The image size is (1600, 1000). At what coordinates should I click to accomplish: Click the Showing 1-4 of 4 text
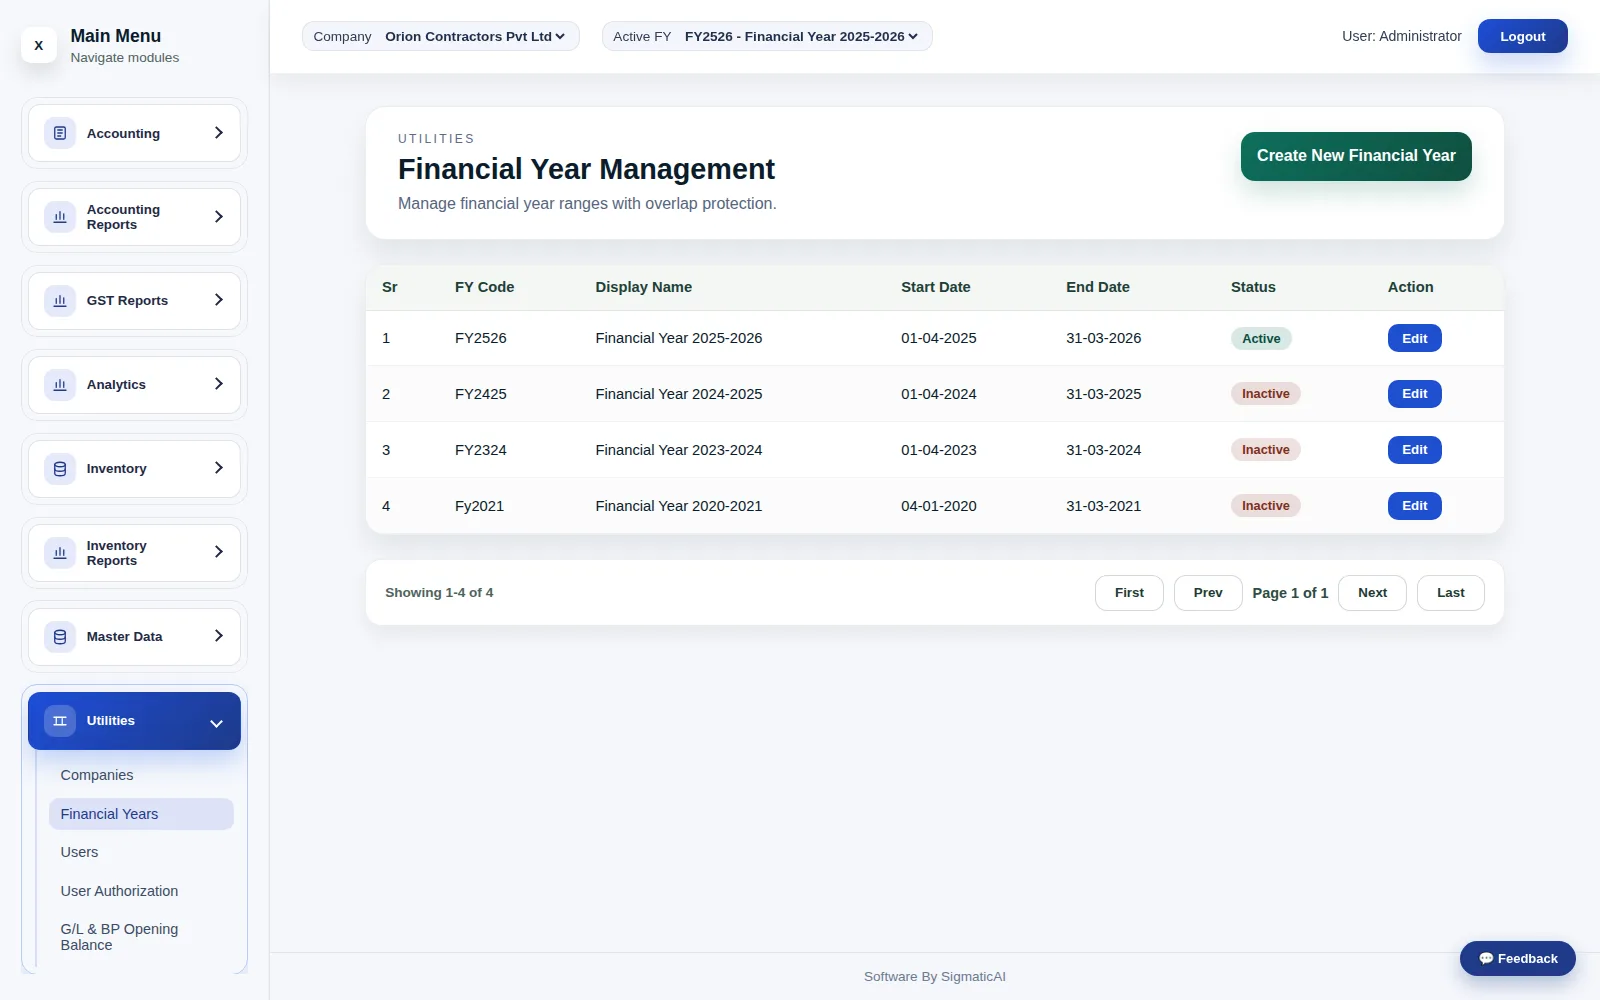439,593
